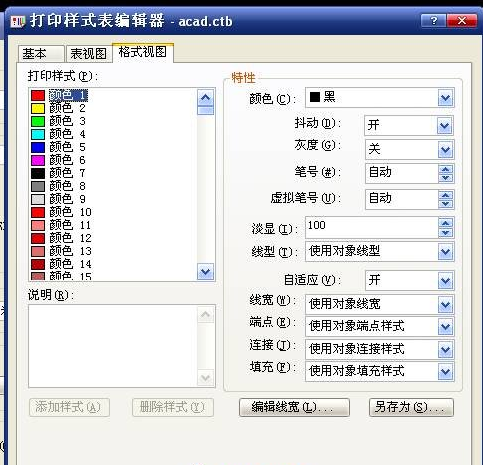This screenshot has height=465, width=483.
Task: Choose plot style 颜色 12 label
Action: 70,238
